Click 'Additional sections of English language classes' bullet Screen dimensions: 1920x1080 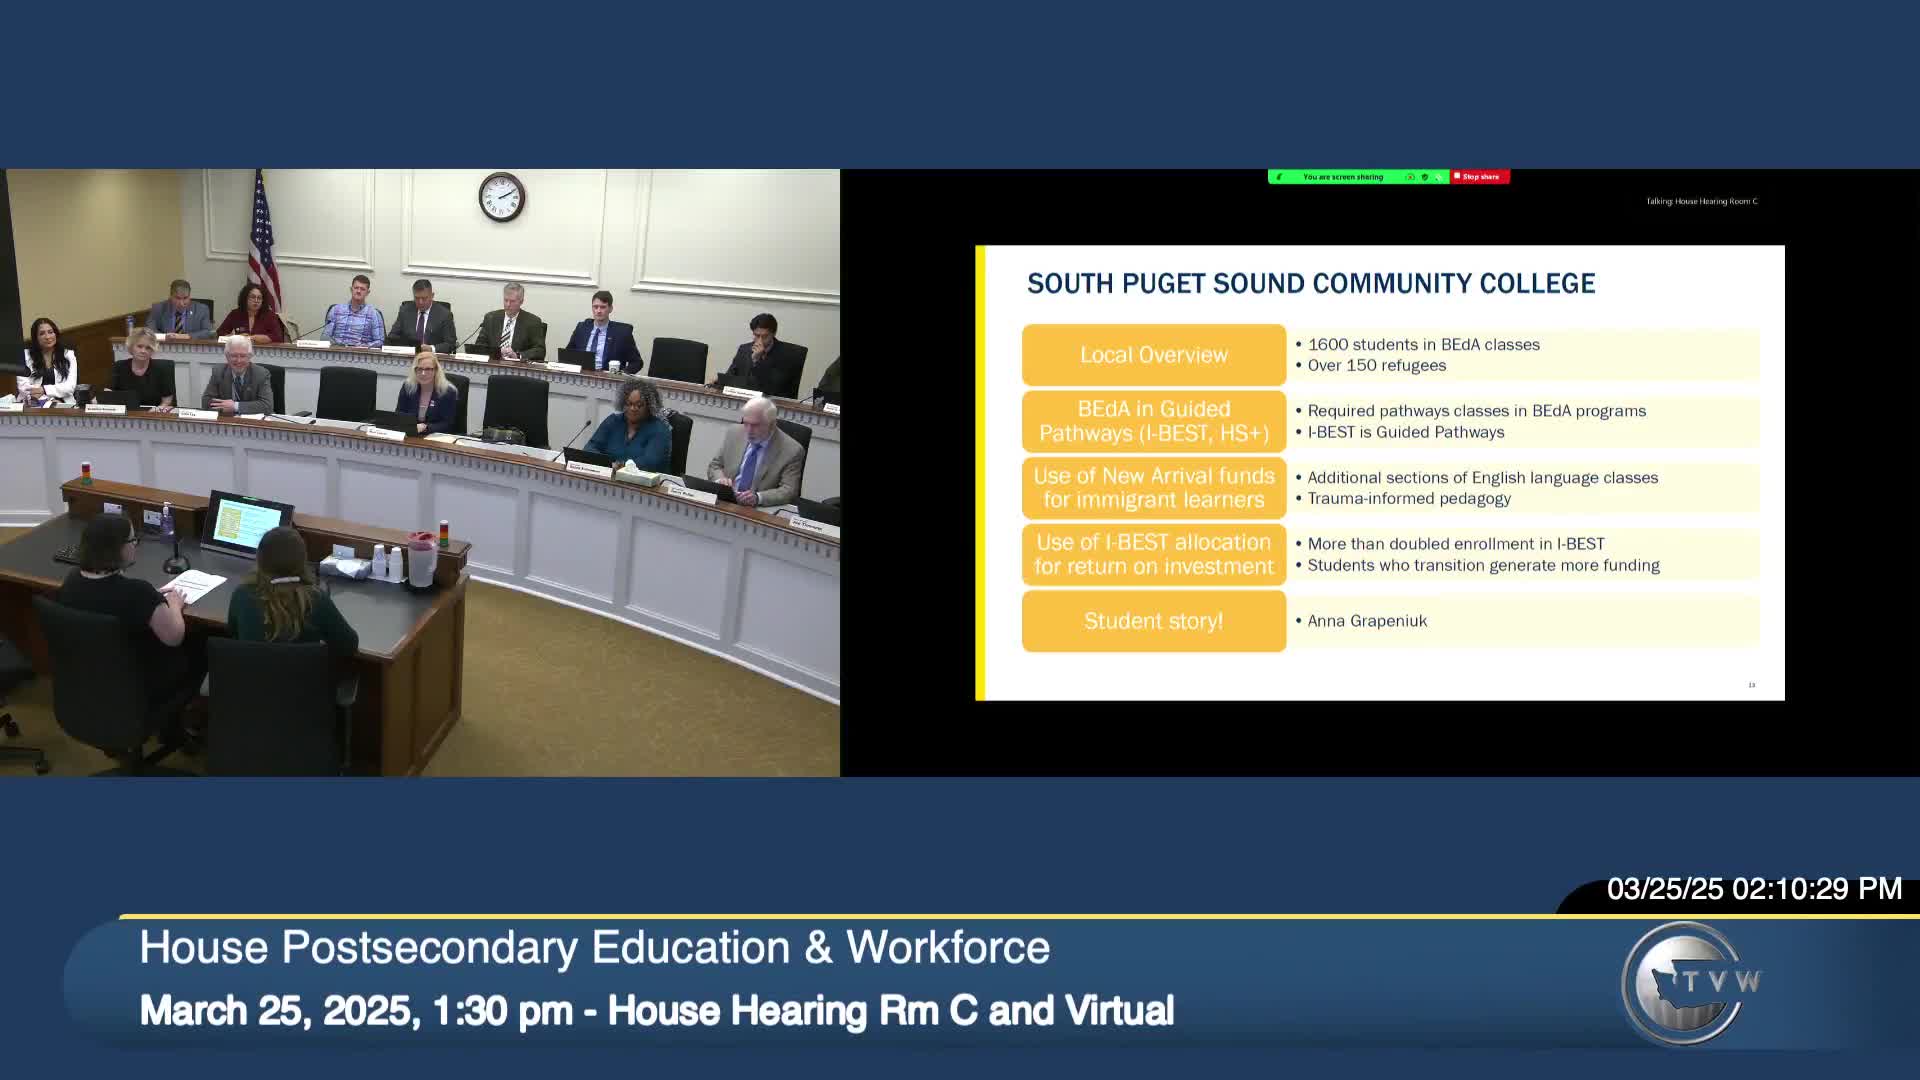click(x=1483, y=478)
